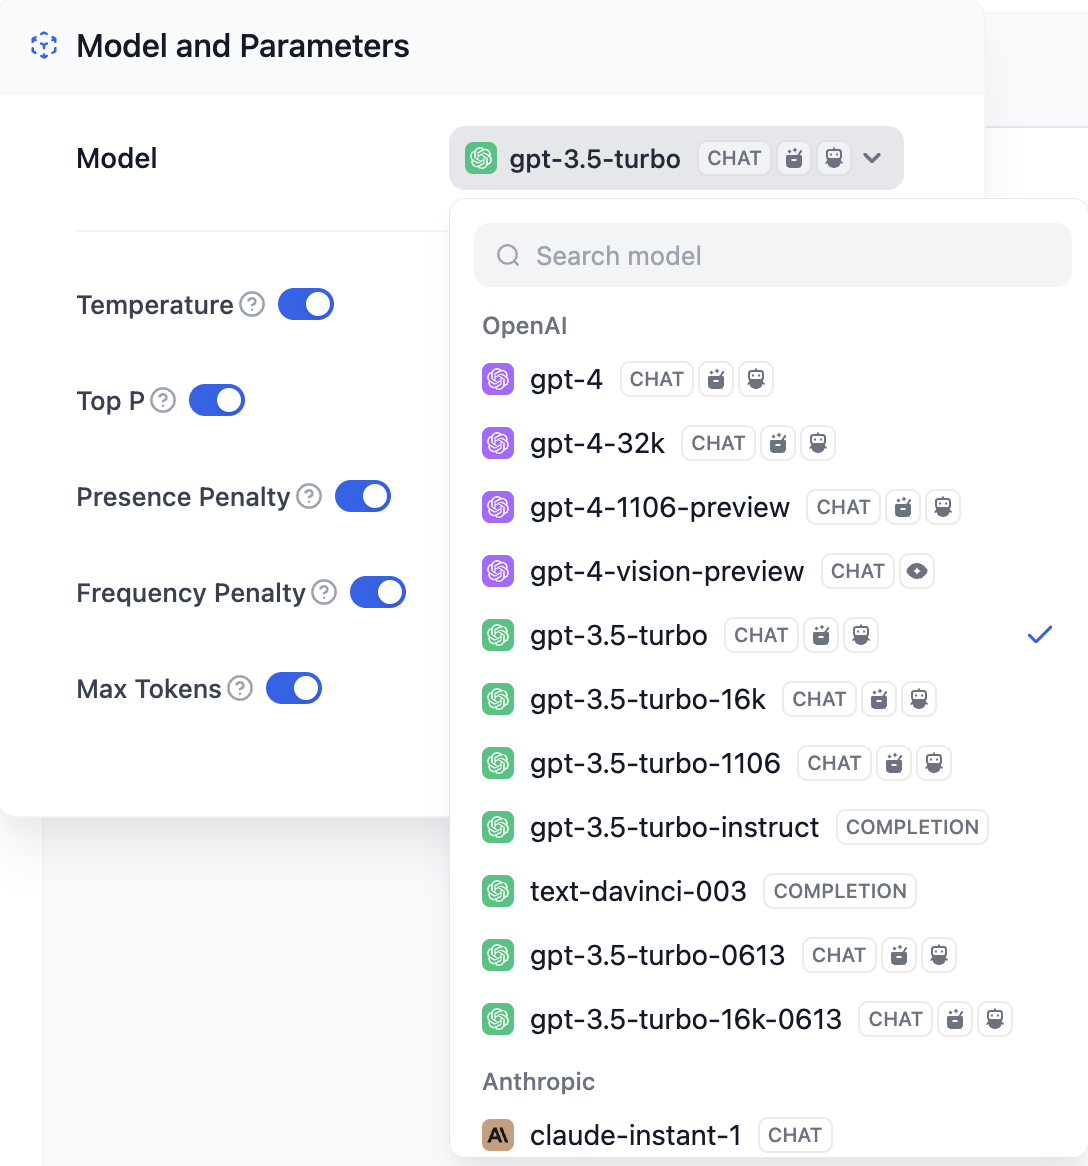The image size is (1088, 1166).
Task: Click the Temperature help question mark
Action: point(251,304)
